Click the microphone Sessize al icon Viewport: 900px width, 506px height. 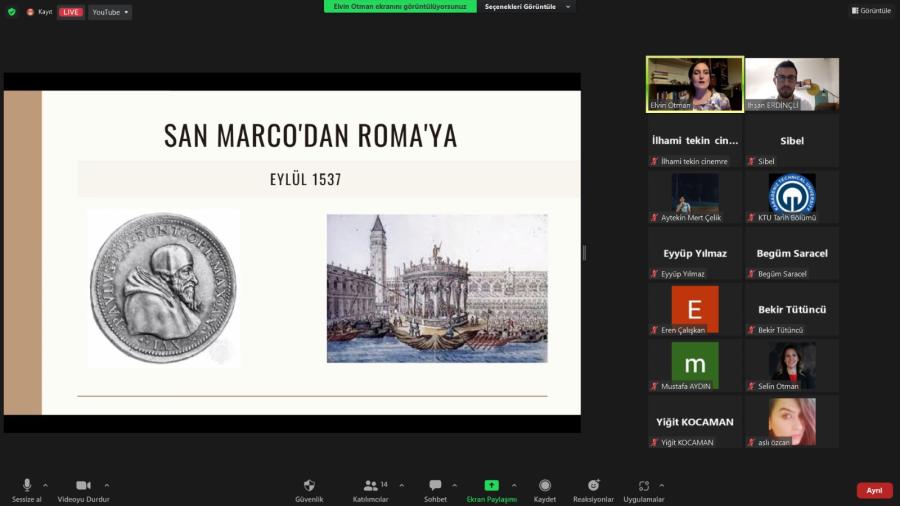(x=26, y=485)
